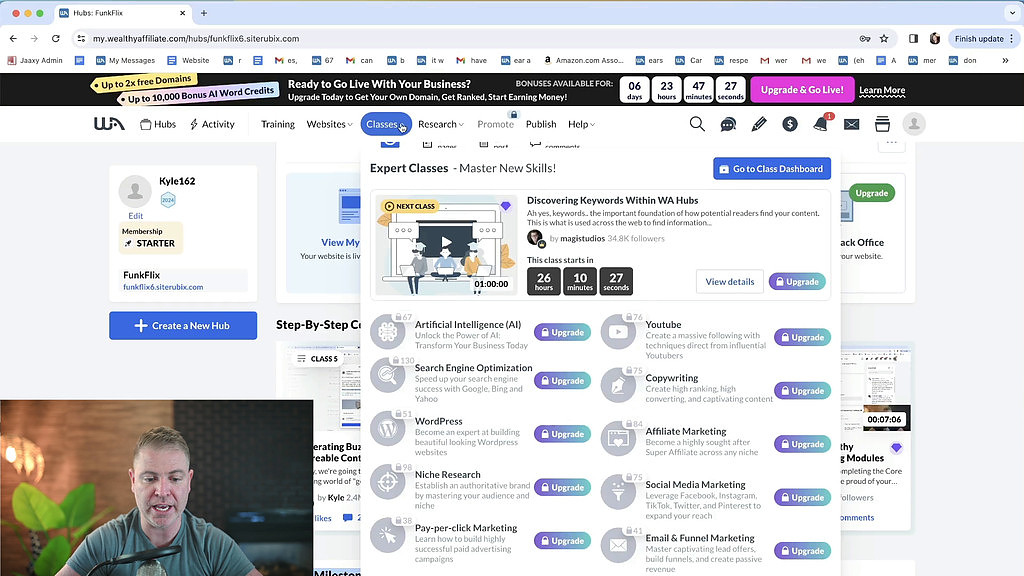
Task: Click Go to Class Dashboard button
Action: (x=771, y=169)
